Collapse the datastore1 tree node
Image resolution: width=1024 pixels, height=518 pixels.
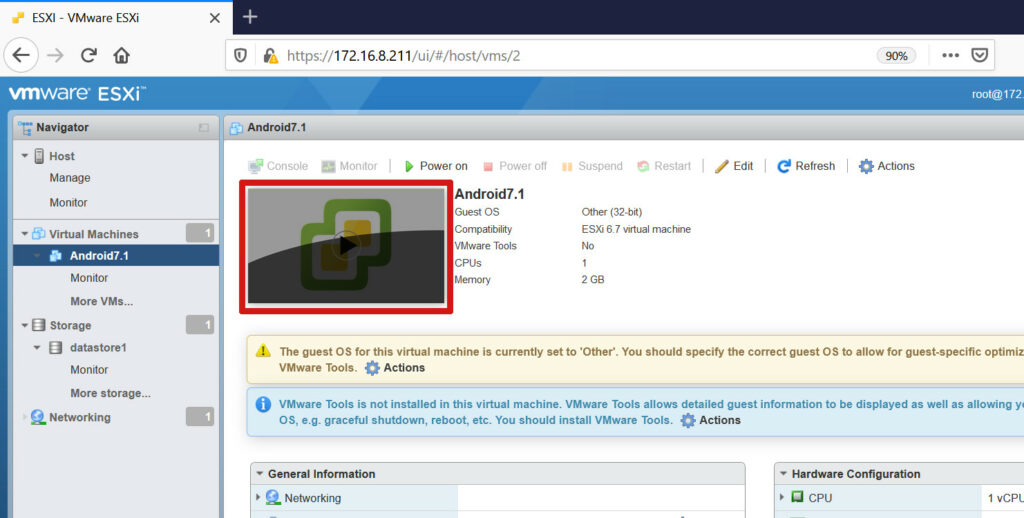(37, 348)
